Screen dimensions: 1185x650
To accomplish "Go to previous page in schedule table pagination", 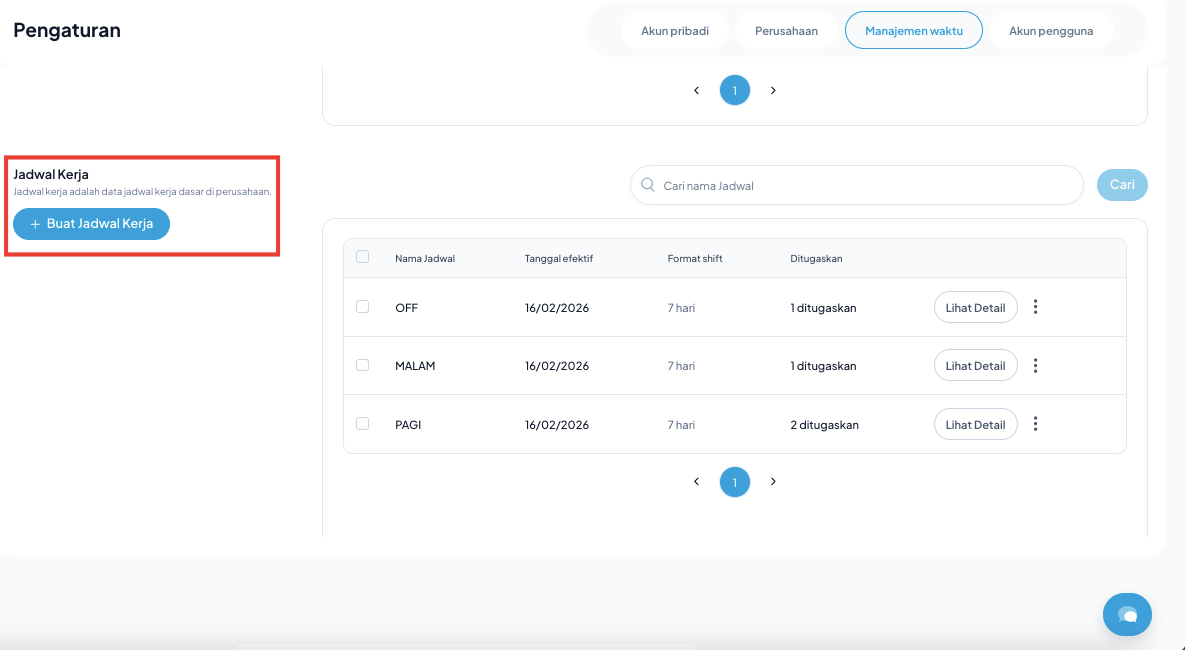I will [x=696, y=482].
